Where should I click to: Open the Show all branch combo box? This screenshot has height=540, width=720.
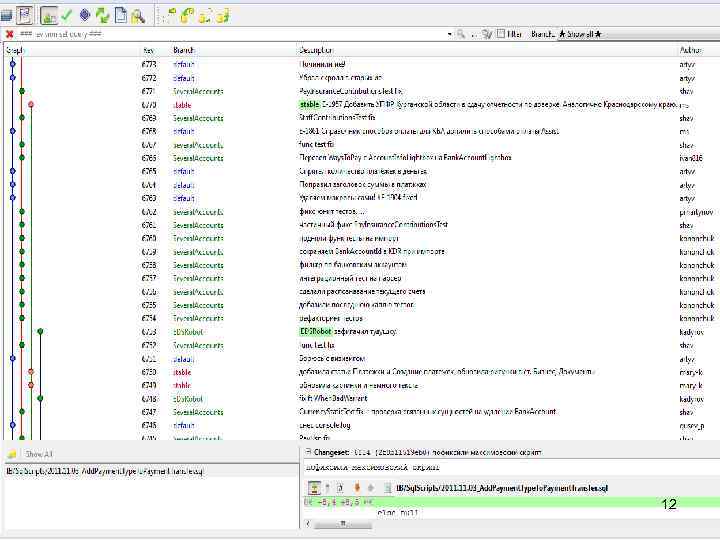[x=638, y=34]
